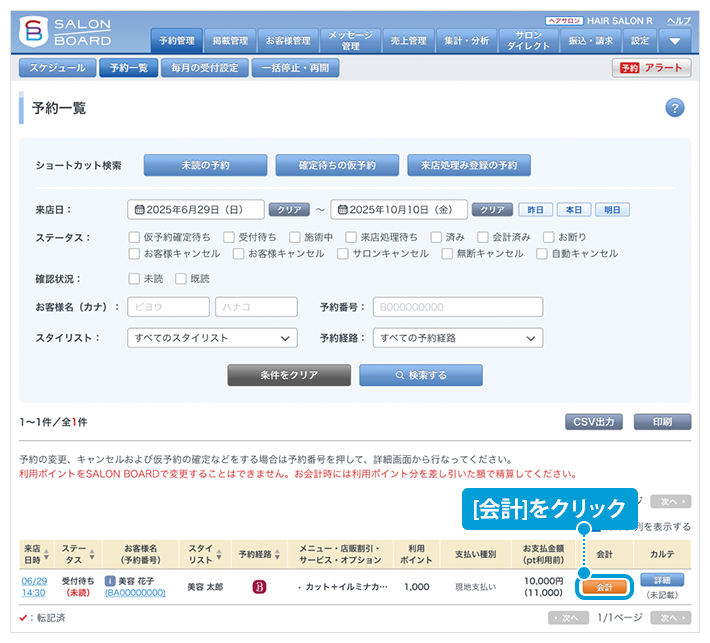710x643 pixels.
Task: Open 掲載管理 main tab
Action: (230, 41)
